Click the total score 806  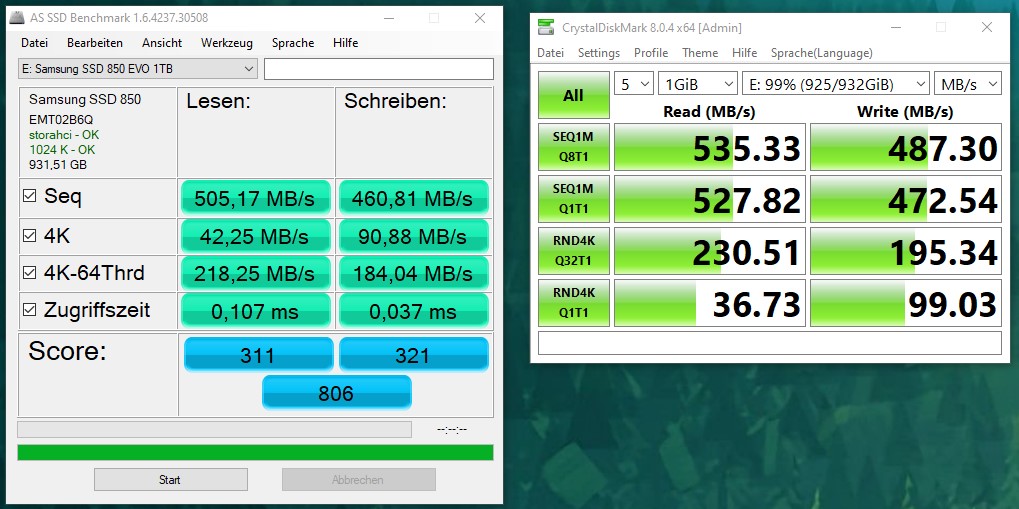(337, 393)
